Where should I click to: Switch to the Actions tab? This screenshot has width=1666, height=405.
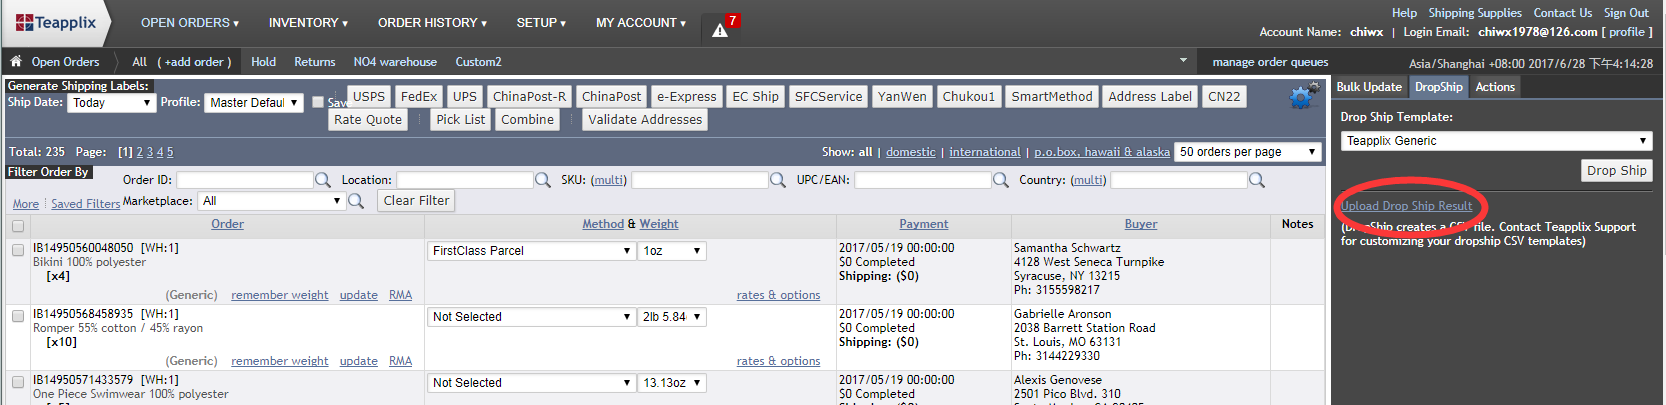[x=1495, y=87]
